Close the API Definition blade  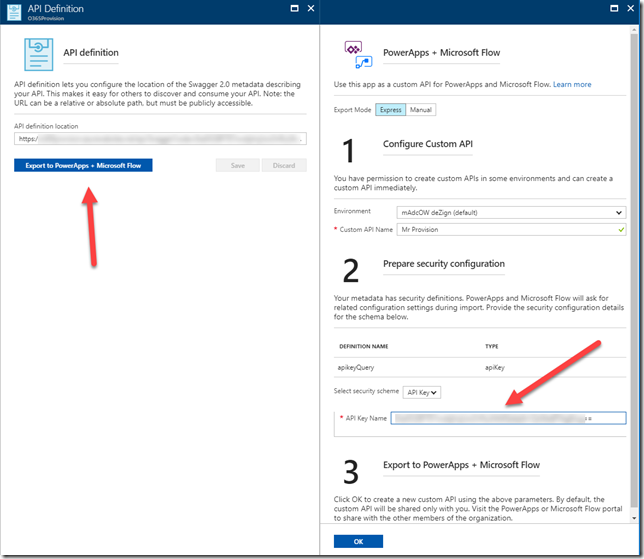tap(311, 8)
